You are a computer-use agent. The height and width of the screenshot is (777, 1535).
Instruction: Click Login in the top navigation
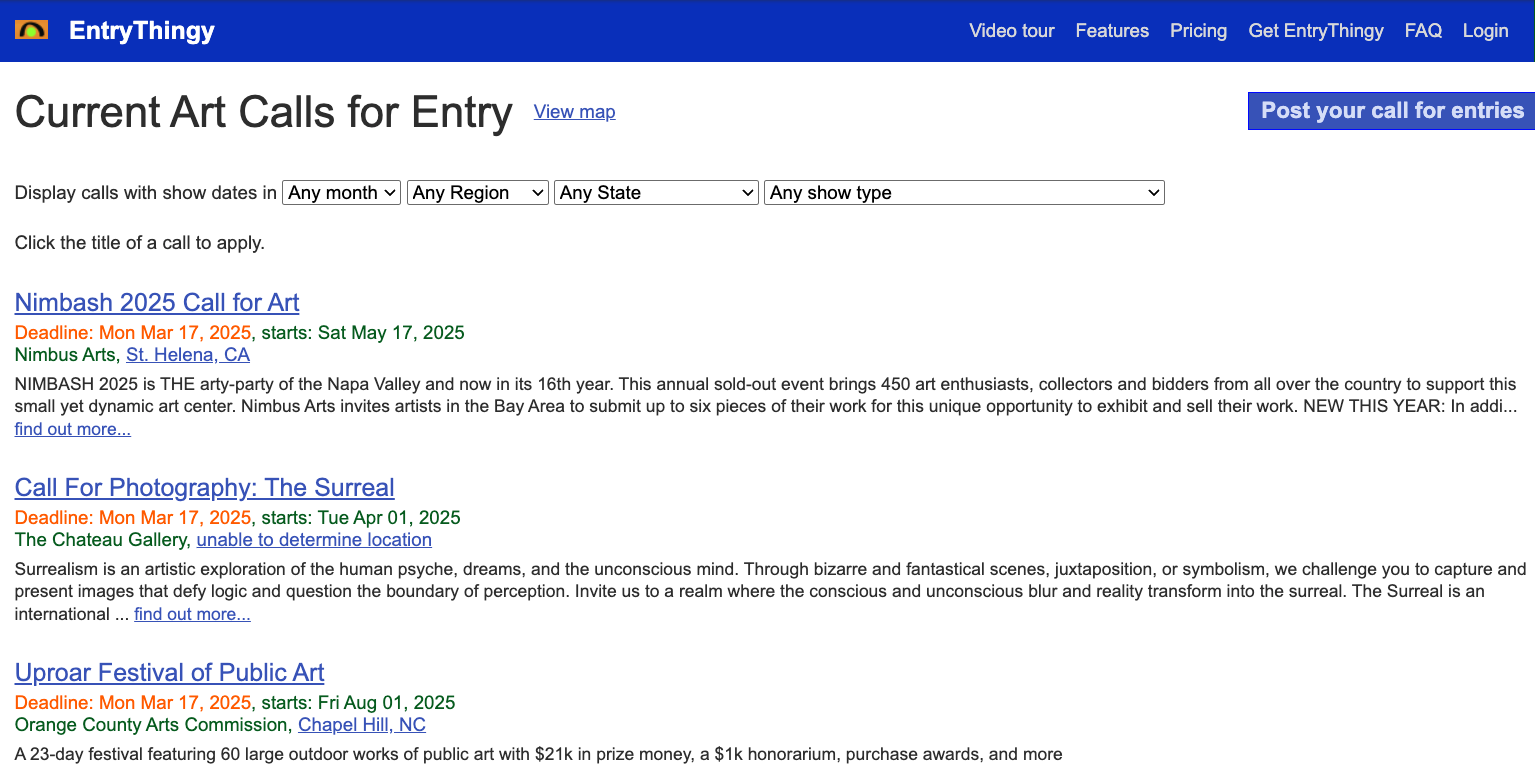(x=1485, y=31)
